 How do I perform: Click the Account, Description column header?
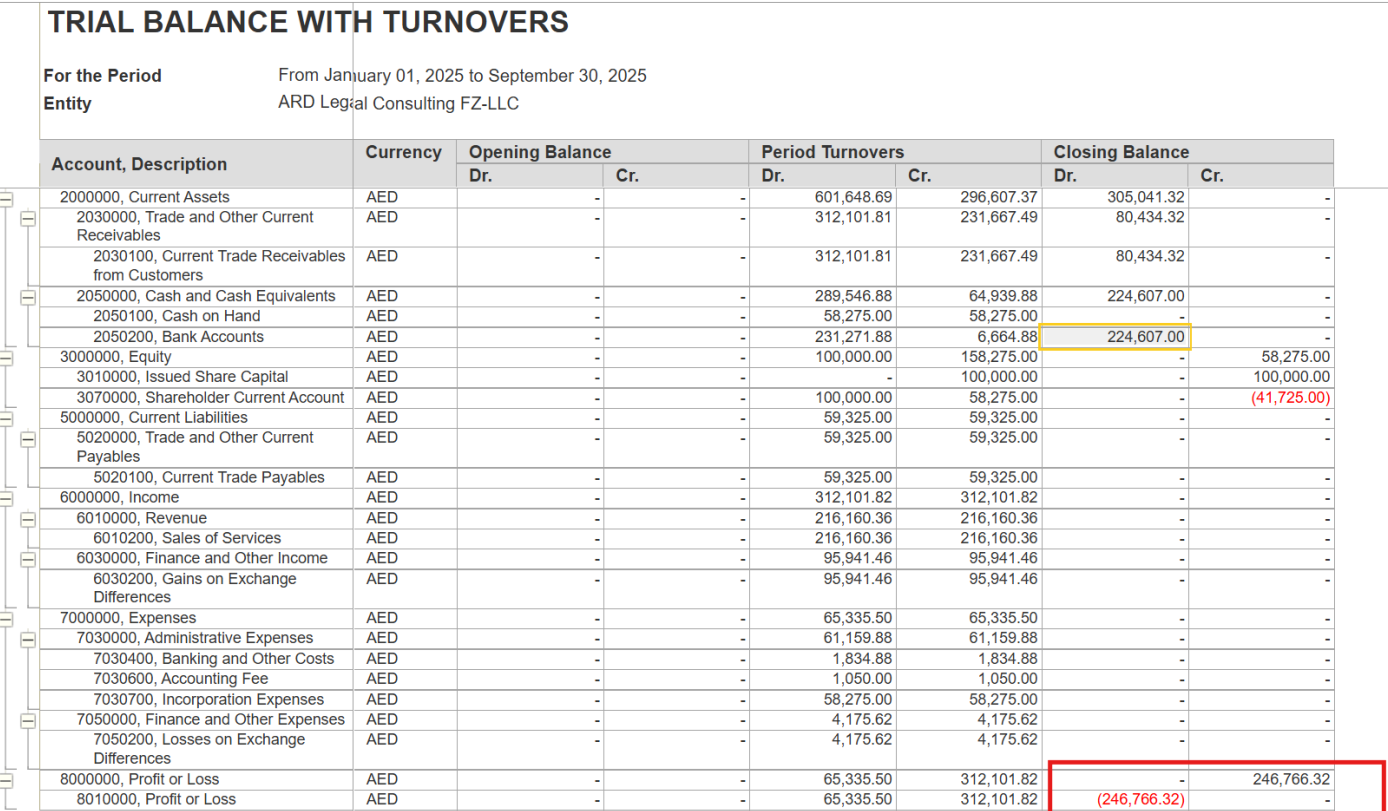[139, 164]
